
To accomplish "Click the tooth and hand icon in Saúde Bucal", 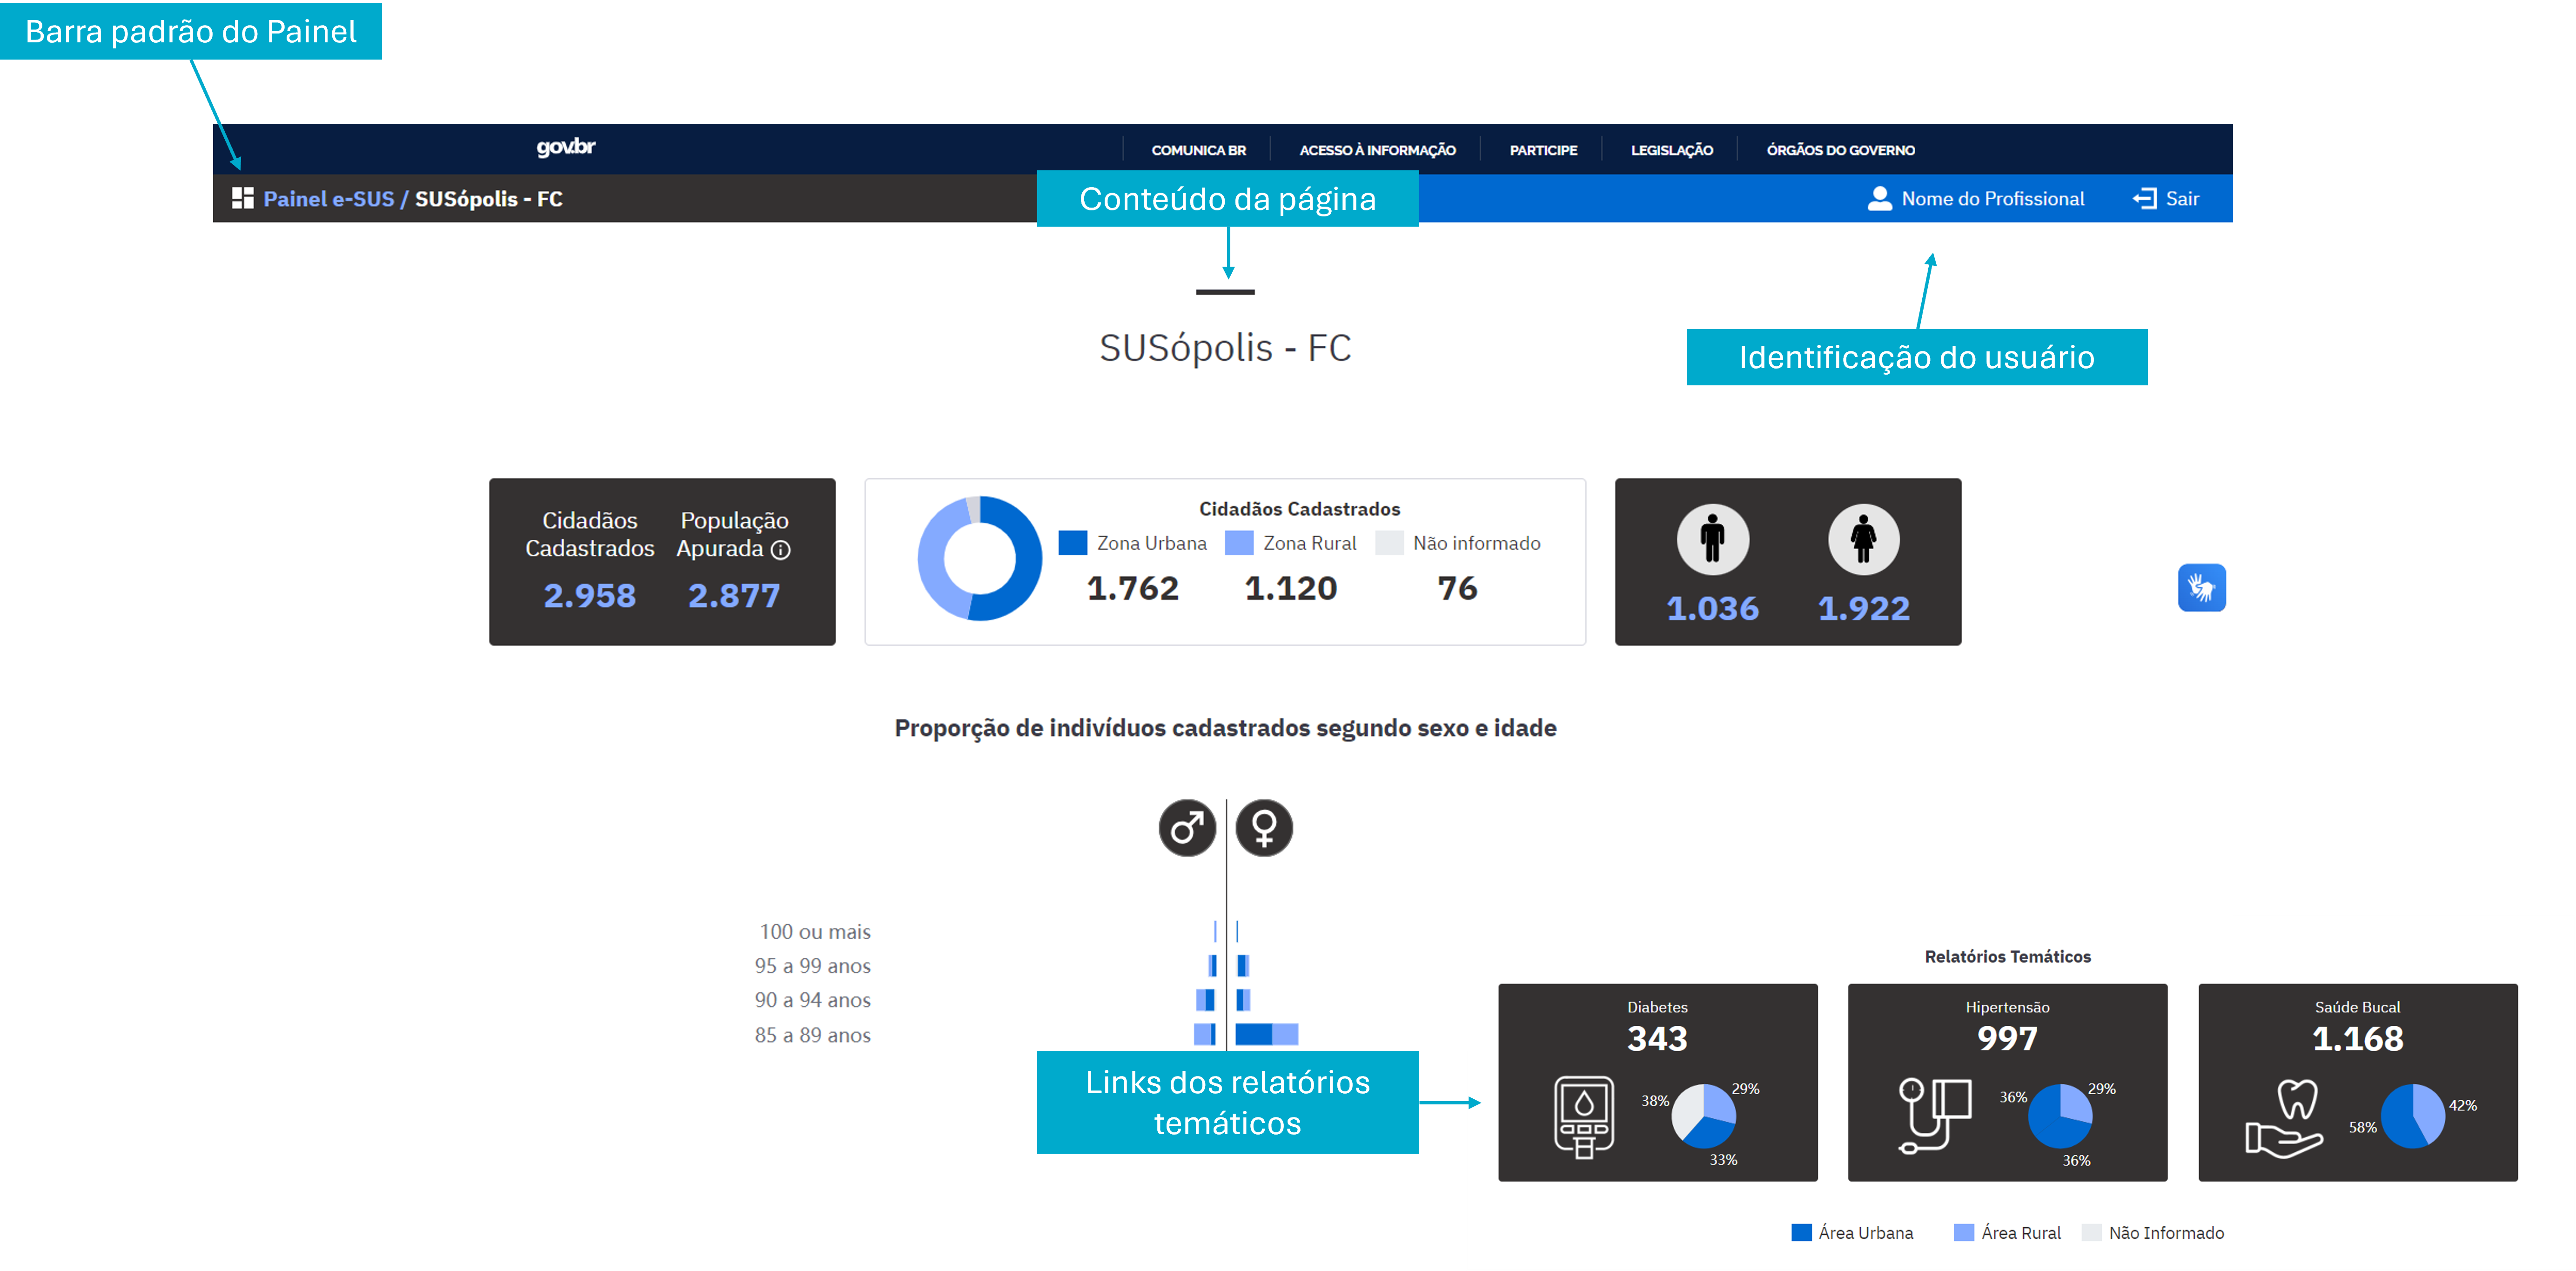I will pos(2285,1118).
